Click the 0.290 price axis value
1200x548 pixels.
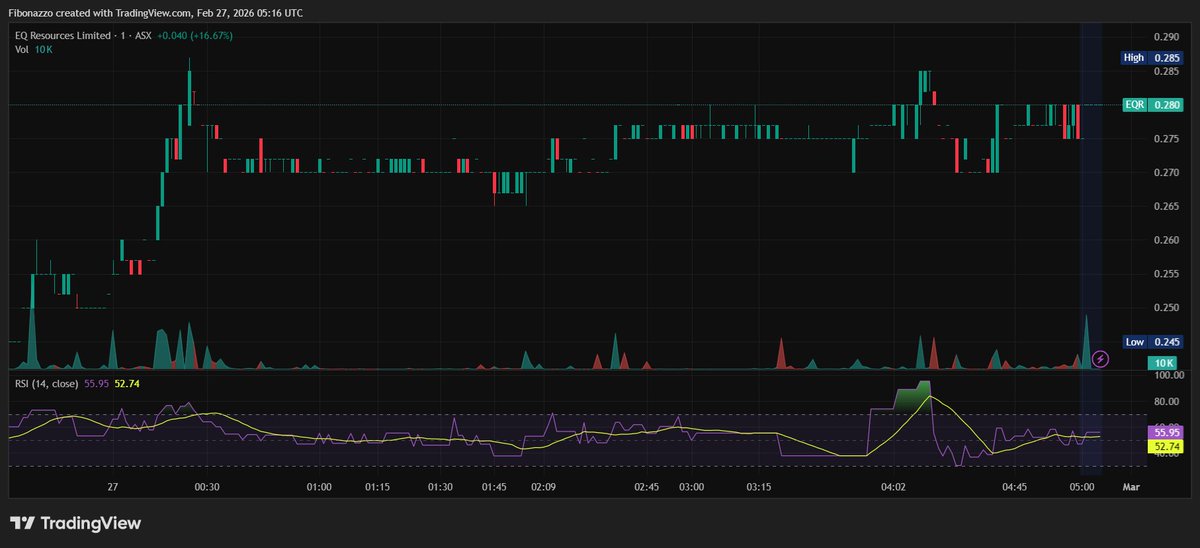[1166, 37]
